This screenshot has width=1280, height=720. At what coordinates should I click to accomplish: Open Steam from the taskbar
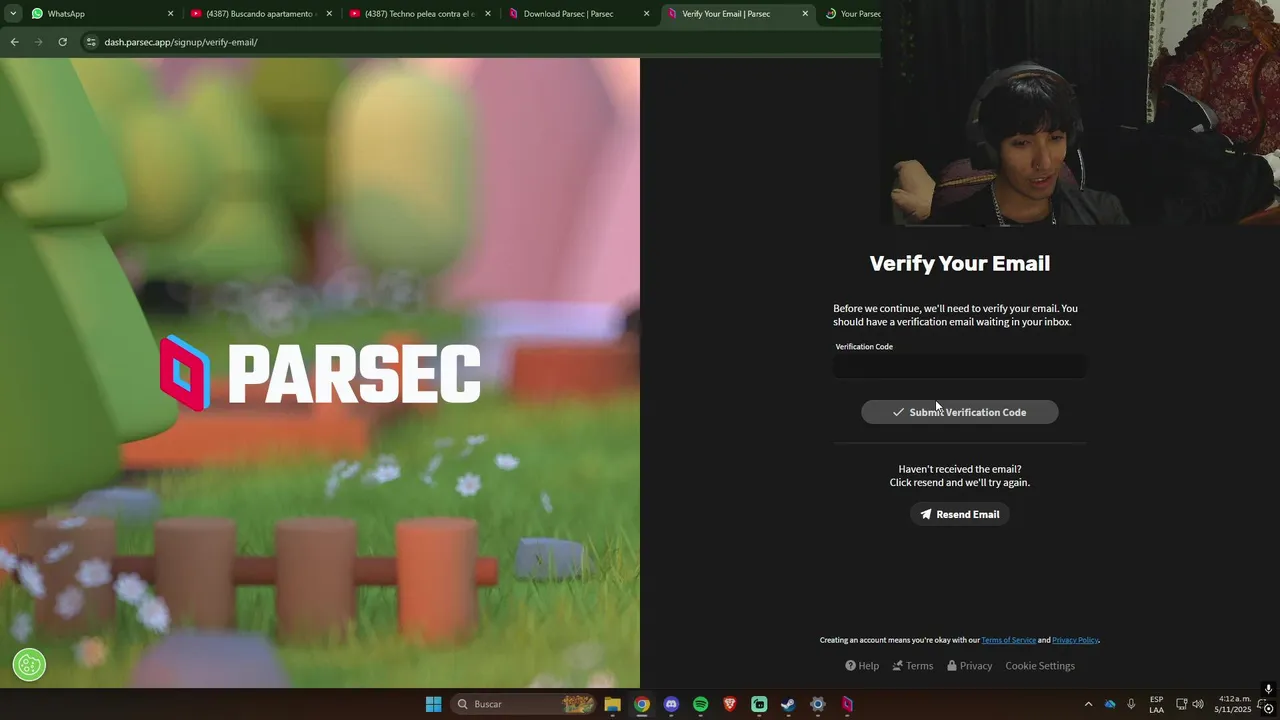pyautogui.click(x=788, y=704)
